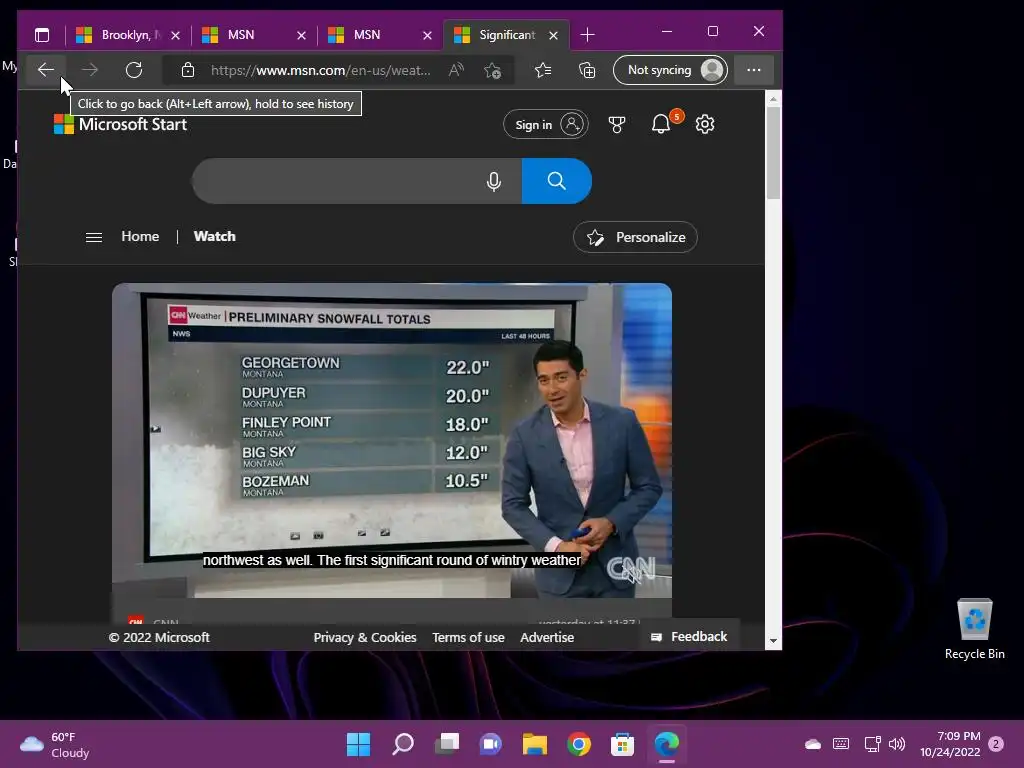Click the blue search magnifier button
Image resolution: width=1024 pixels, height=768 pixels.
pos(556,181)
